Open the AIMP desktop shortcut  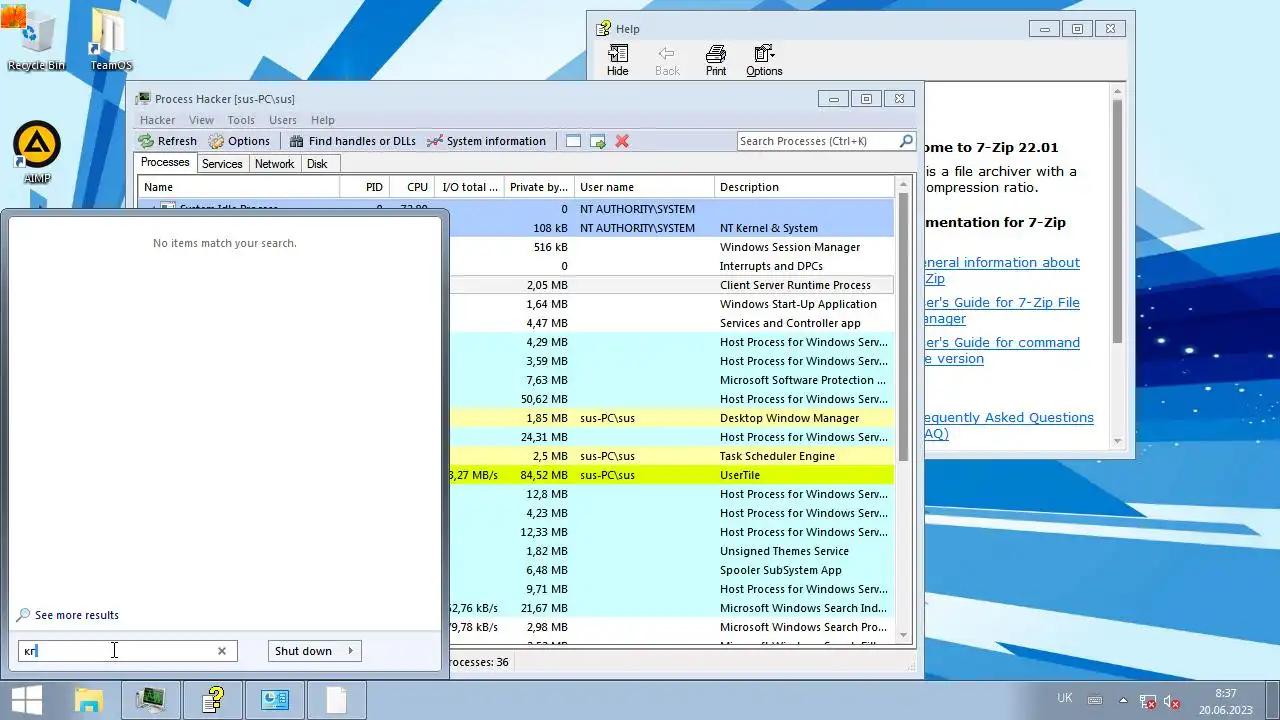click(x=37, y=153)
